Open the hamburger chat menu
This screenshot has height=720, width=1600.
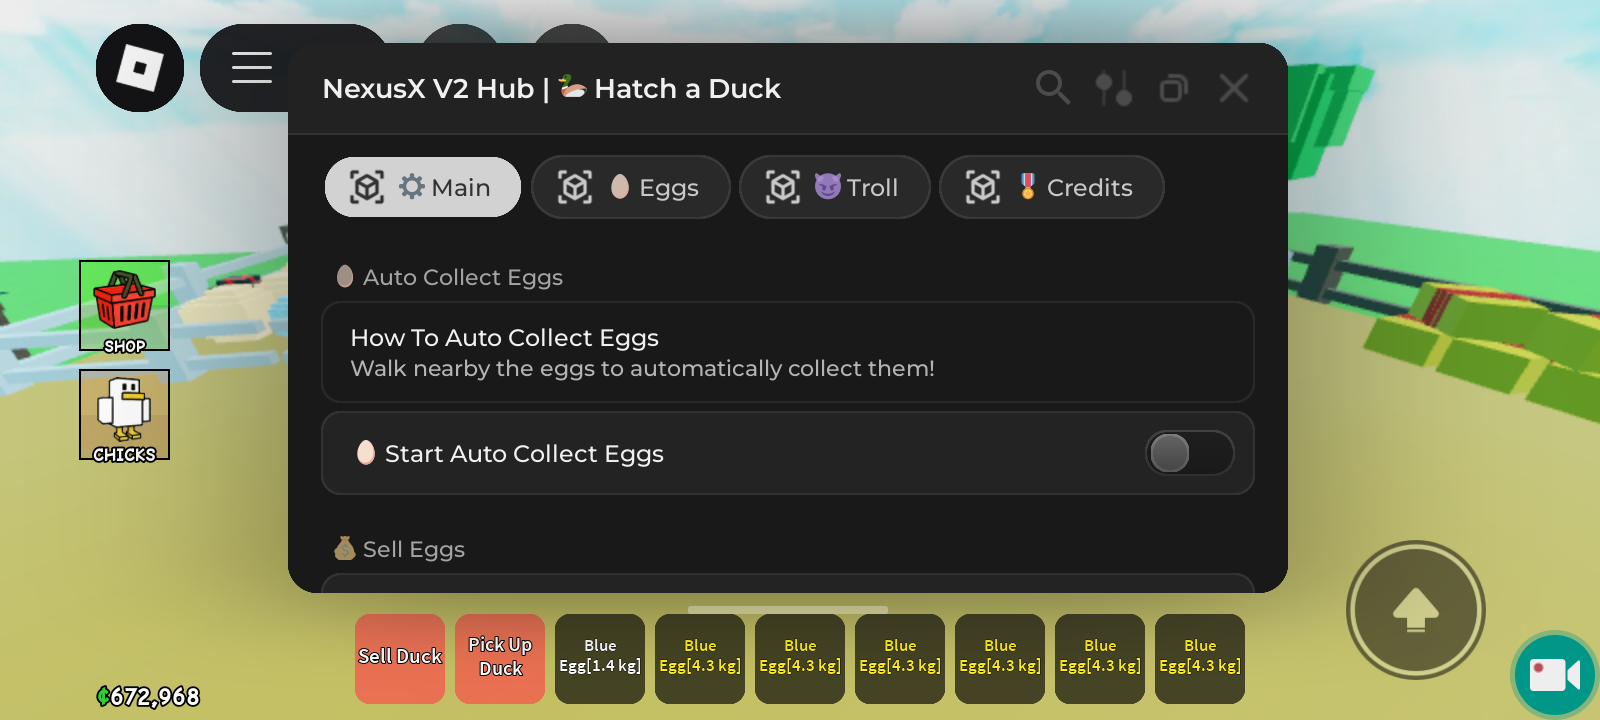tap(252, 68)
